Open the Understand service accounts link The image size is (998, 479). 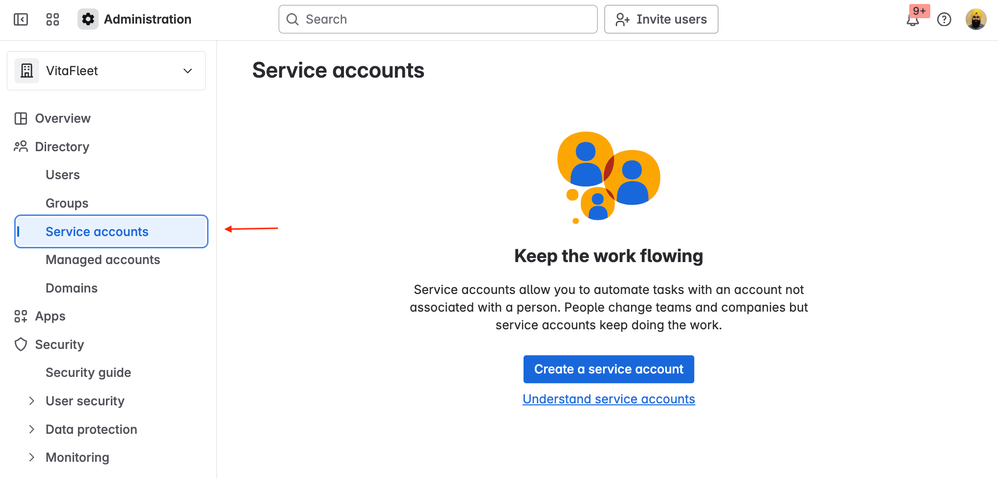[x=608, y=399]
